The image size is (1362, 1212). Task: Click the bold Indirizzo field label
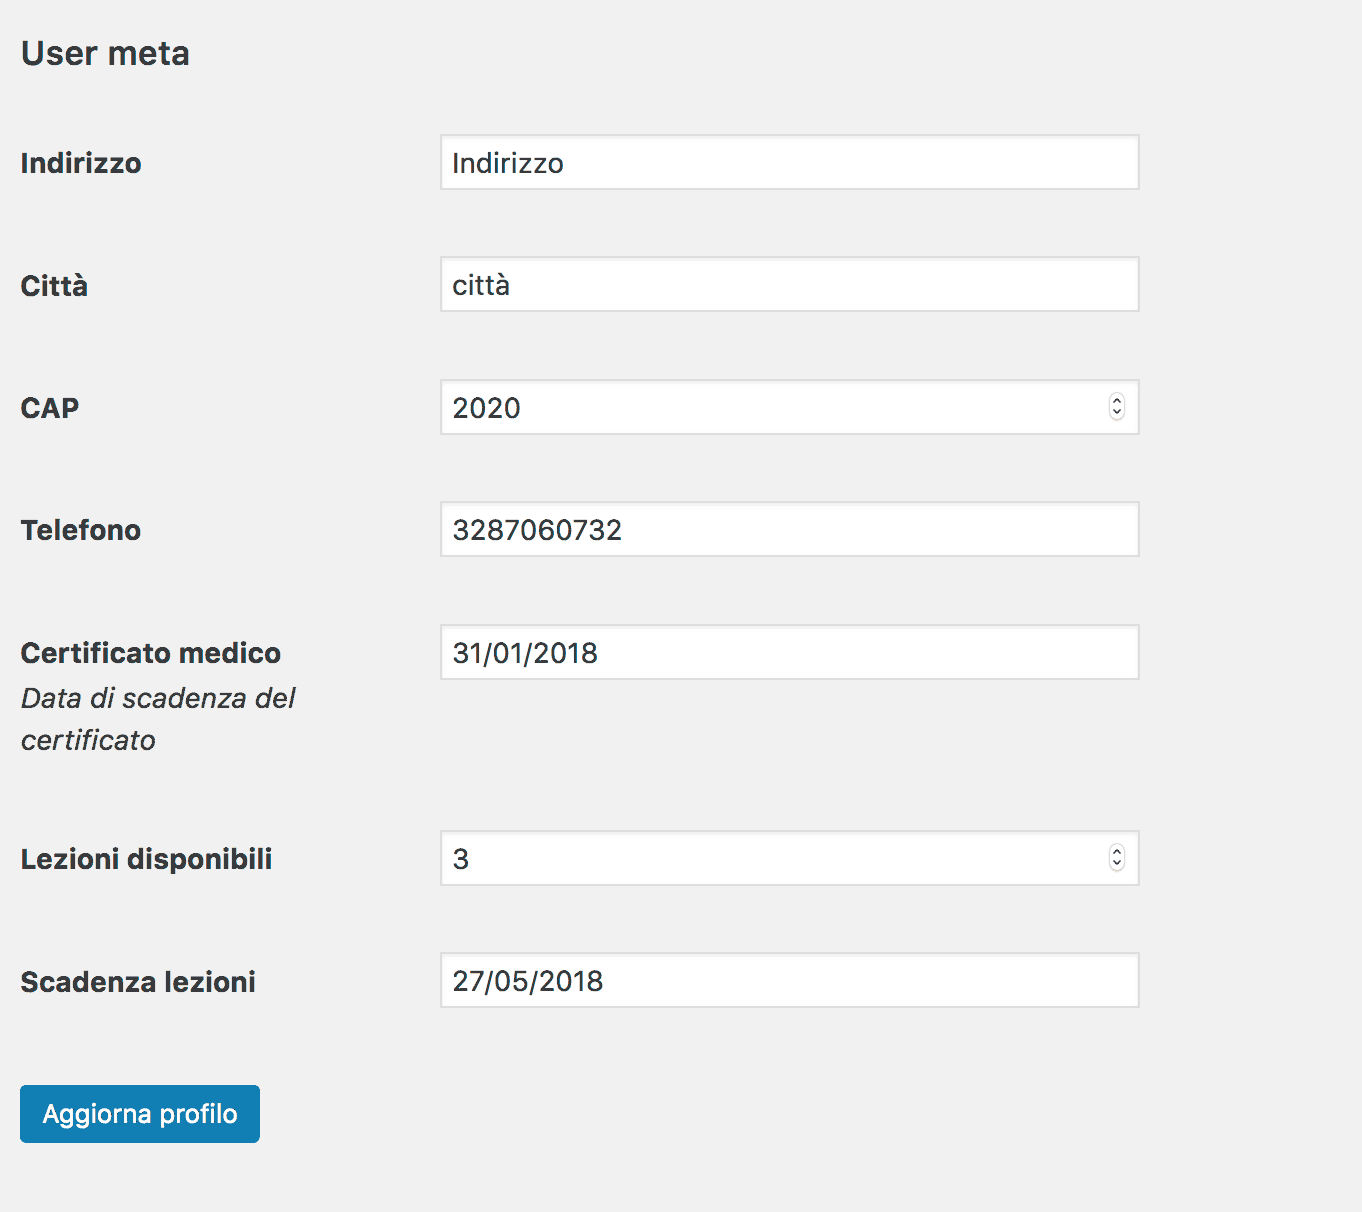click(x=81, y=163)
